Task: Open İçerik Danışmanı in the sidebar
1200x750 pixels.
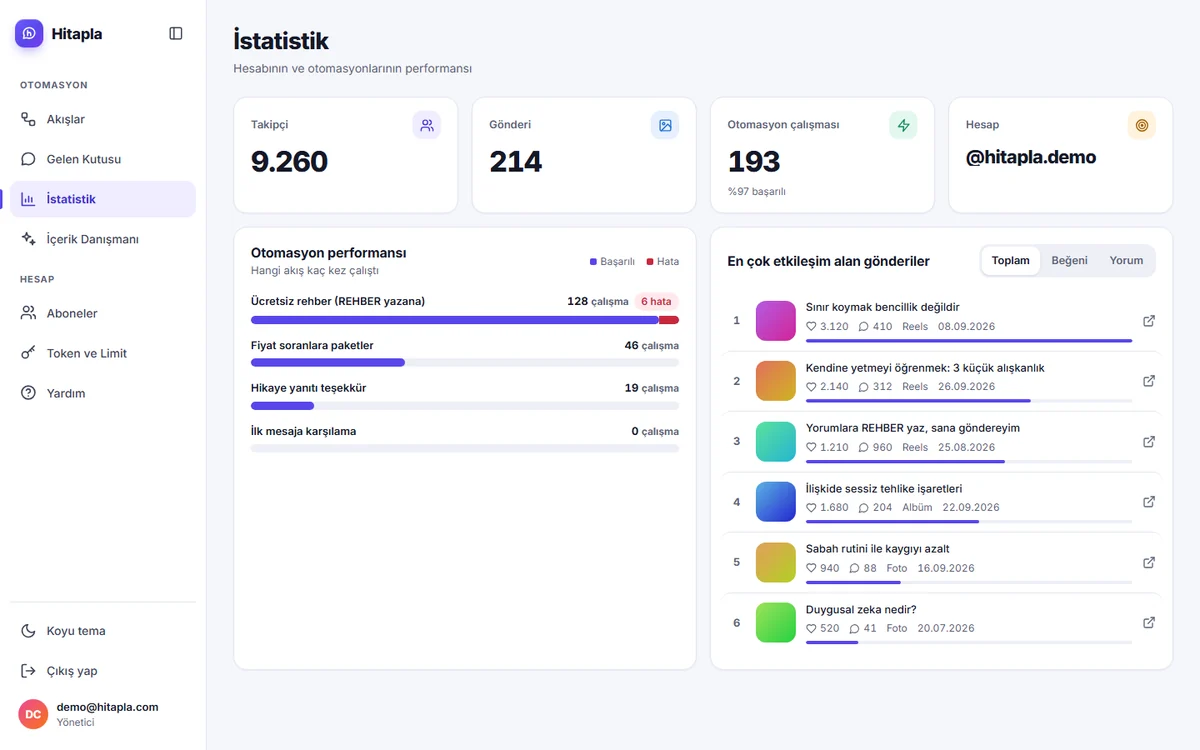Action: click(103, 239)
